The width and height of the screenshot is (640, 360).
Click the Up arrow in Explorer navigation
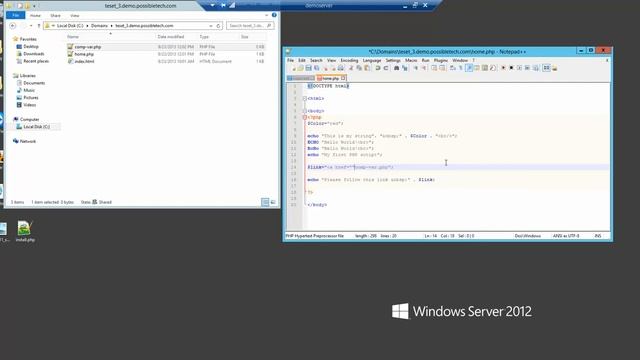(x=39, y=26)
